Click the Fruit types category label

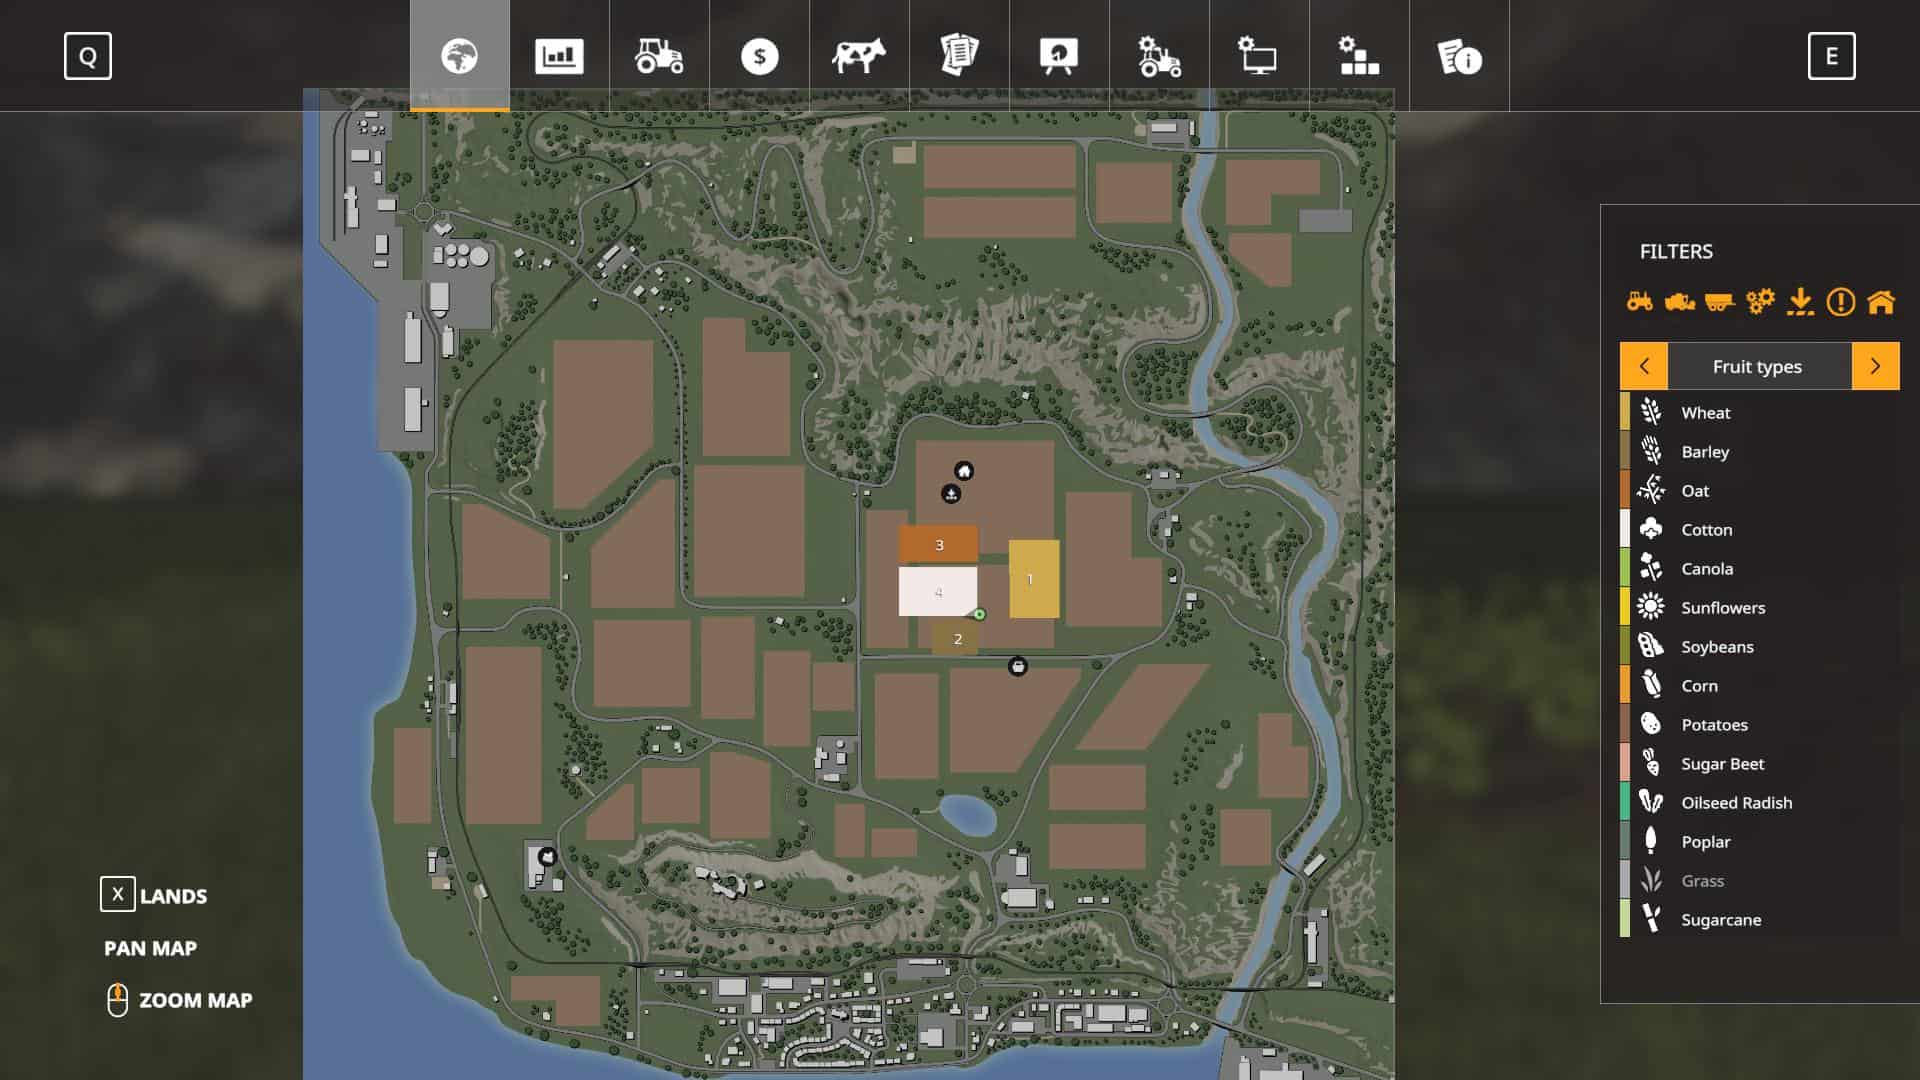(1757, 366)
